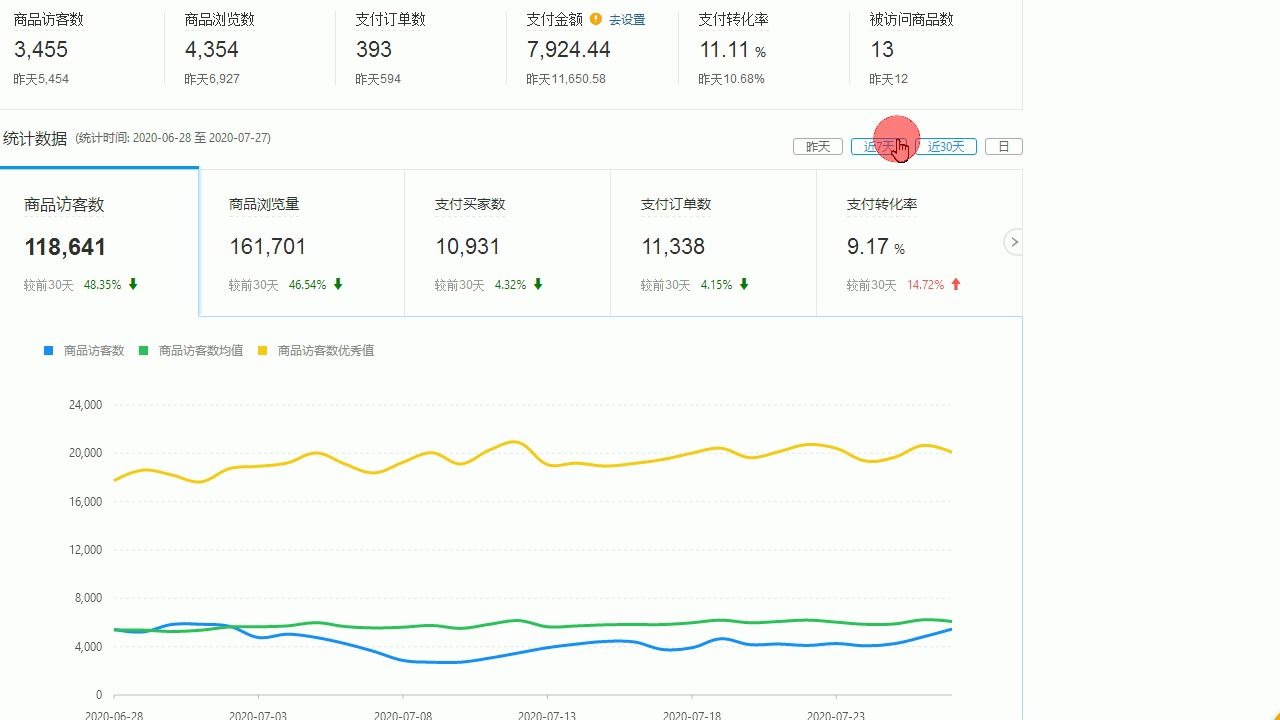Toggle the yellow 商品访客数优秀值 legend series
The height and width of the screenshot is (720, 1280).
316,351
